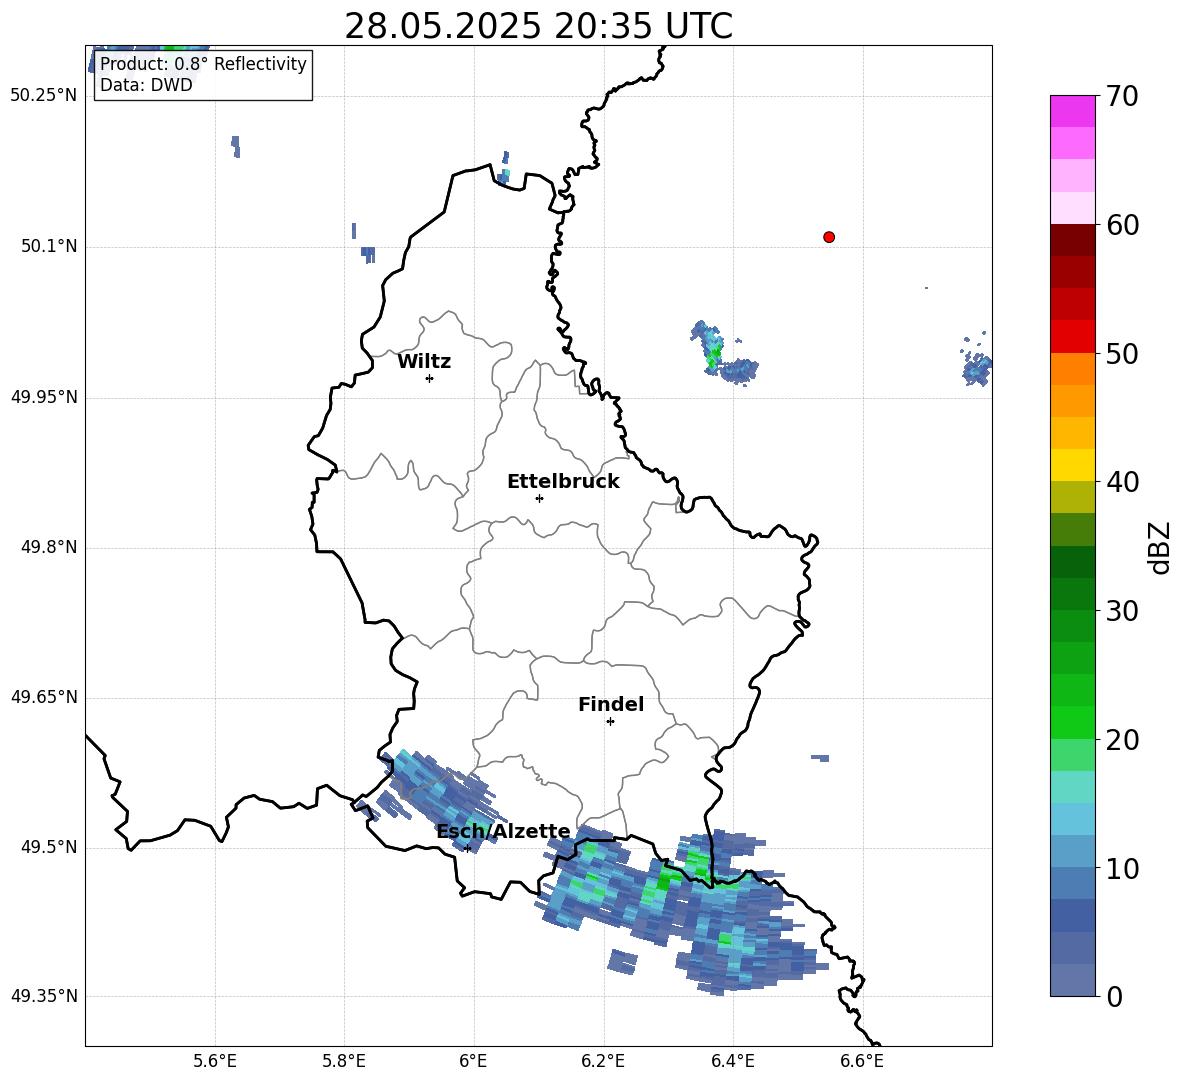
Task: Click the dBZ colorbar axis label
Action: (x=1159, y=547)
